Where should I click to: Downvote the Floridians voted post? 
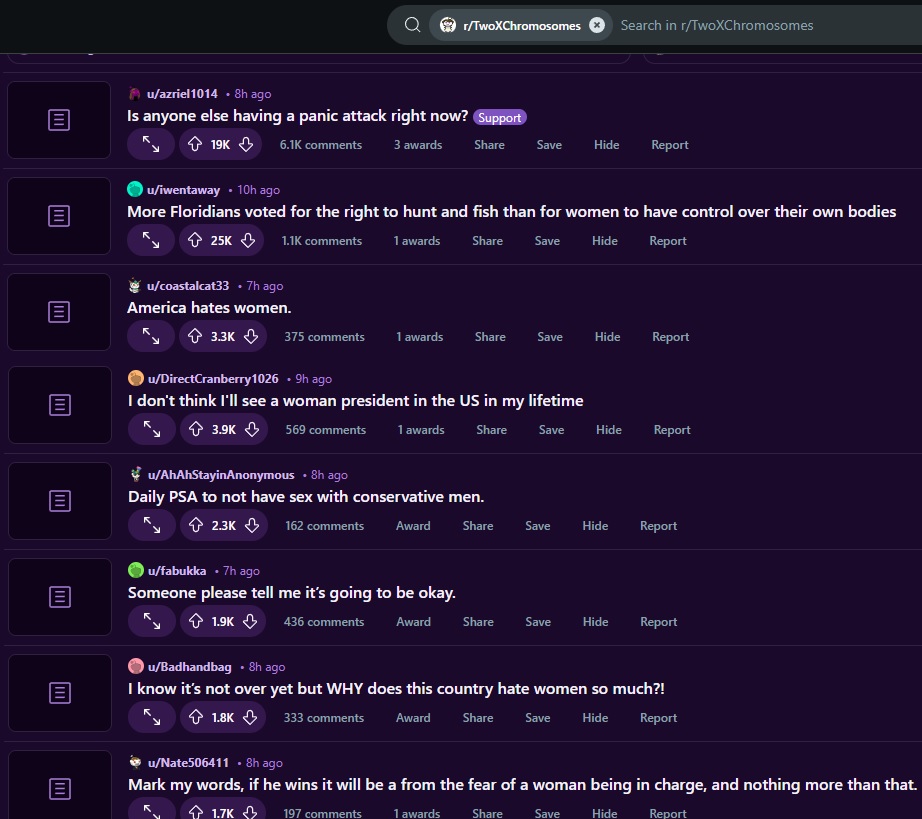(248, 240)
